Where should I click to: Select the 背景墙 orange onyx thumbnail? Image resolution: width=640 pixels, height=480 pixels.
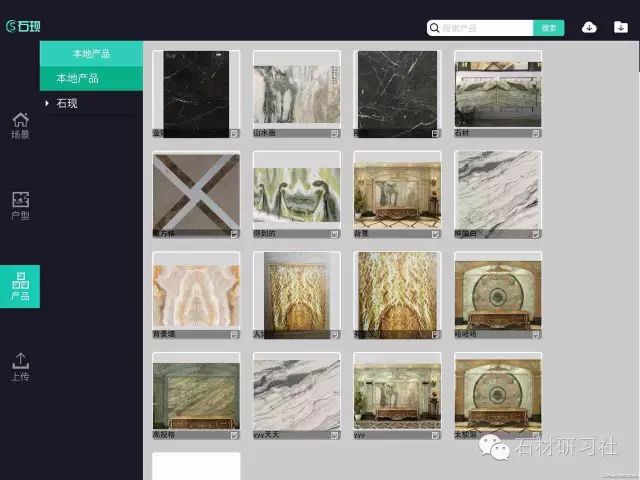pyautogui.click(x=196, y=295)
